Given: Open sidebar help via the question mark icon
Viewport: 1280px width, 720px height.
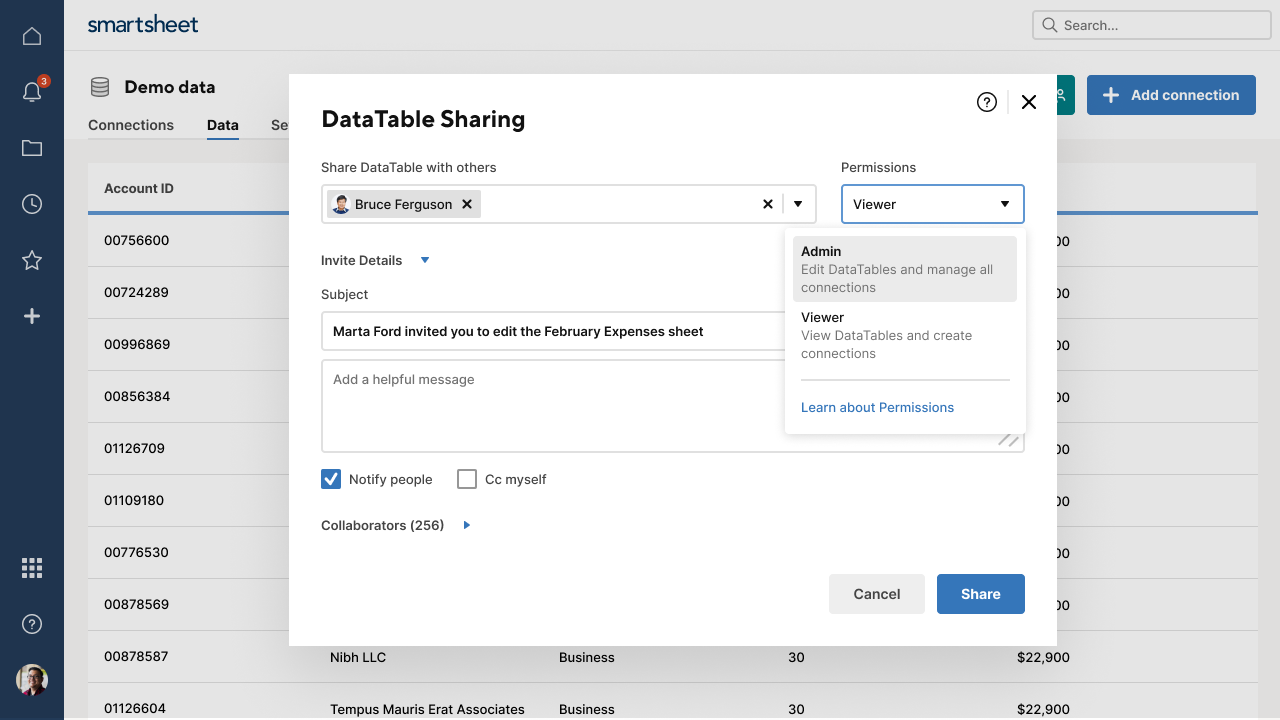Looking at the screenshot, I should point(31,623).
